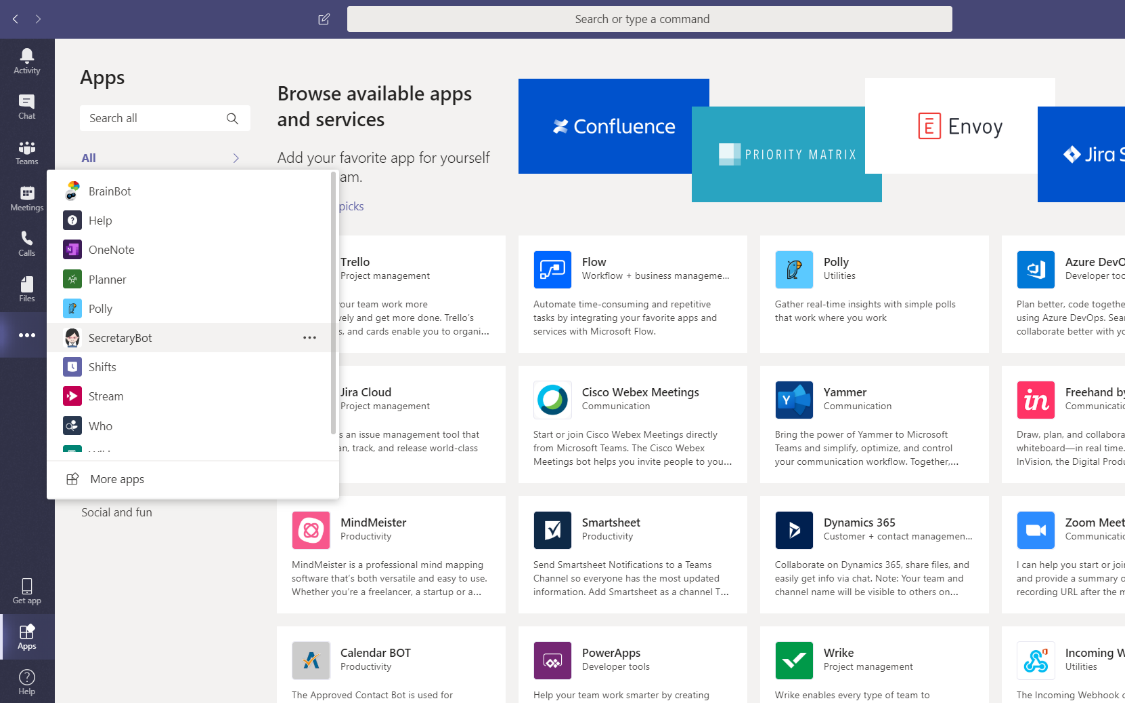This screenshot has width=1125, height=703.
Task: Select Planner from the apps flyout
Action: click(107, 280)
